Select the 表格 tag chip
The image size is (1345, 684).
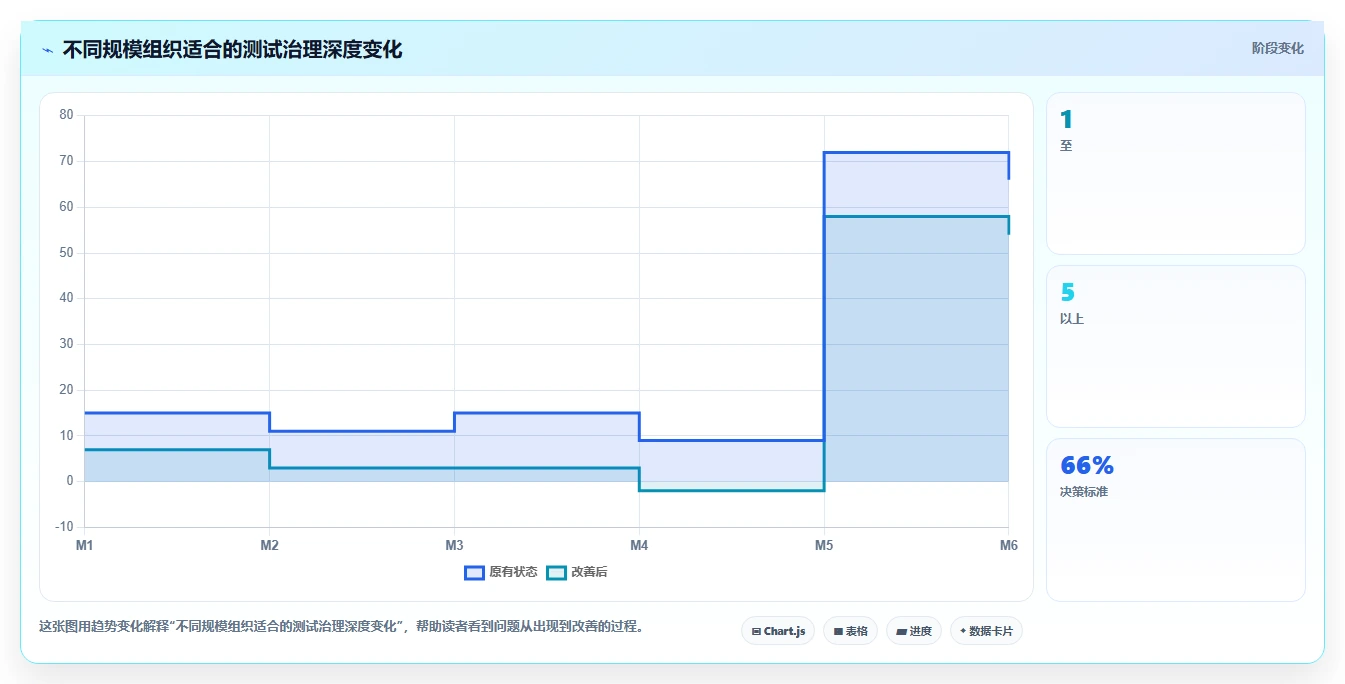tap(850, 631)
